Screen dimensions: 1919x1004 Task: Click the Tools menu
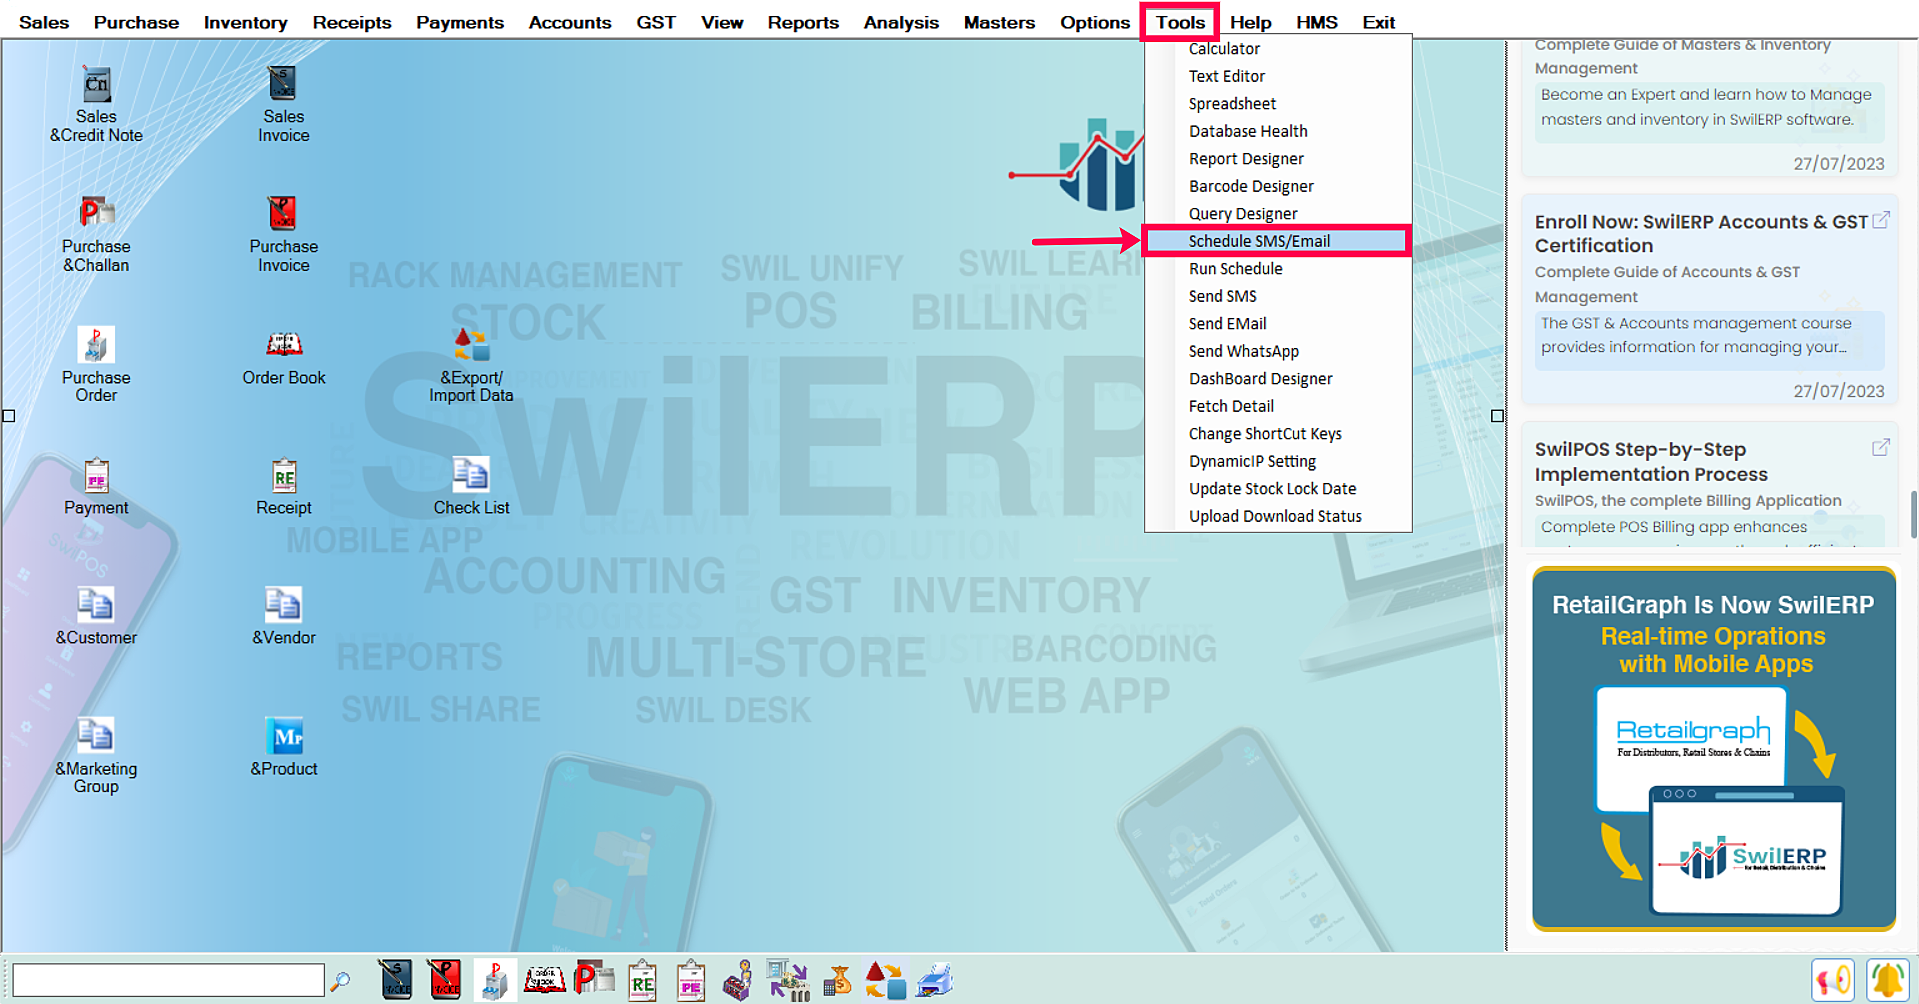(x=1180, y=22)
